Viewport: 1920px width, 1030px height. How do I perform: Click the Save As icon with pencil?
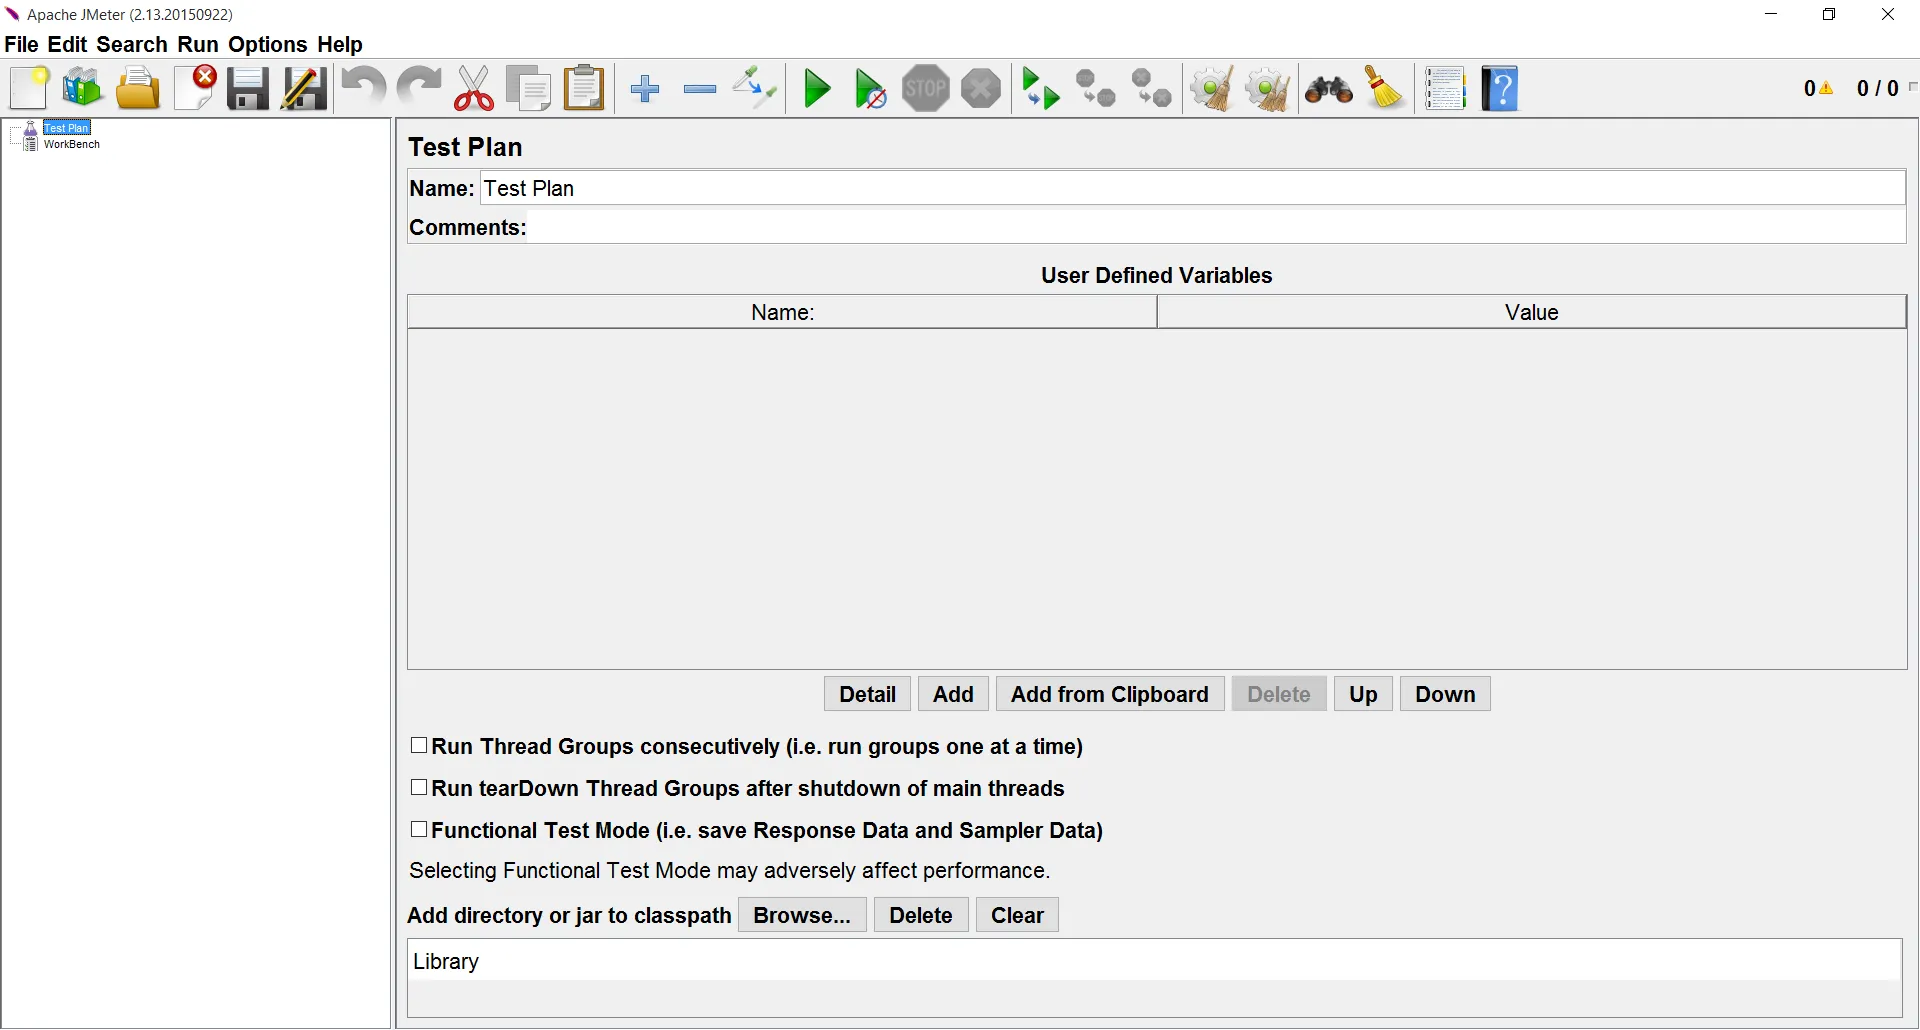point(303,89)
